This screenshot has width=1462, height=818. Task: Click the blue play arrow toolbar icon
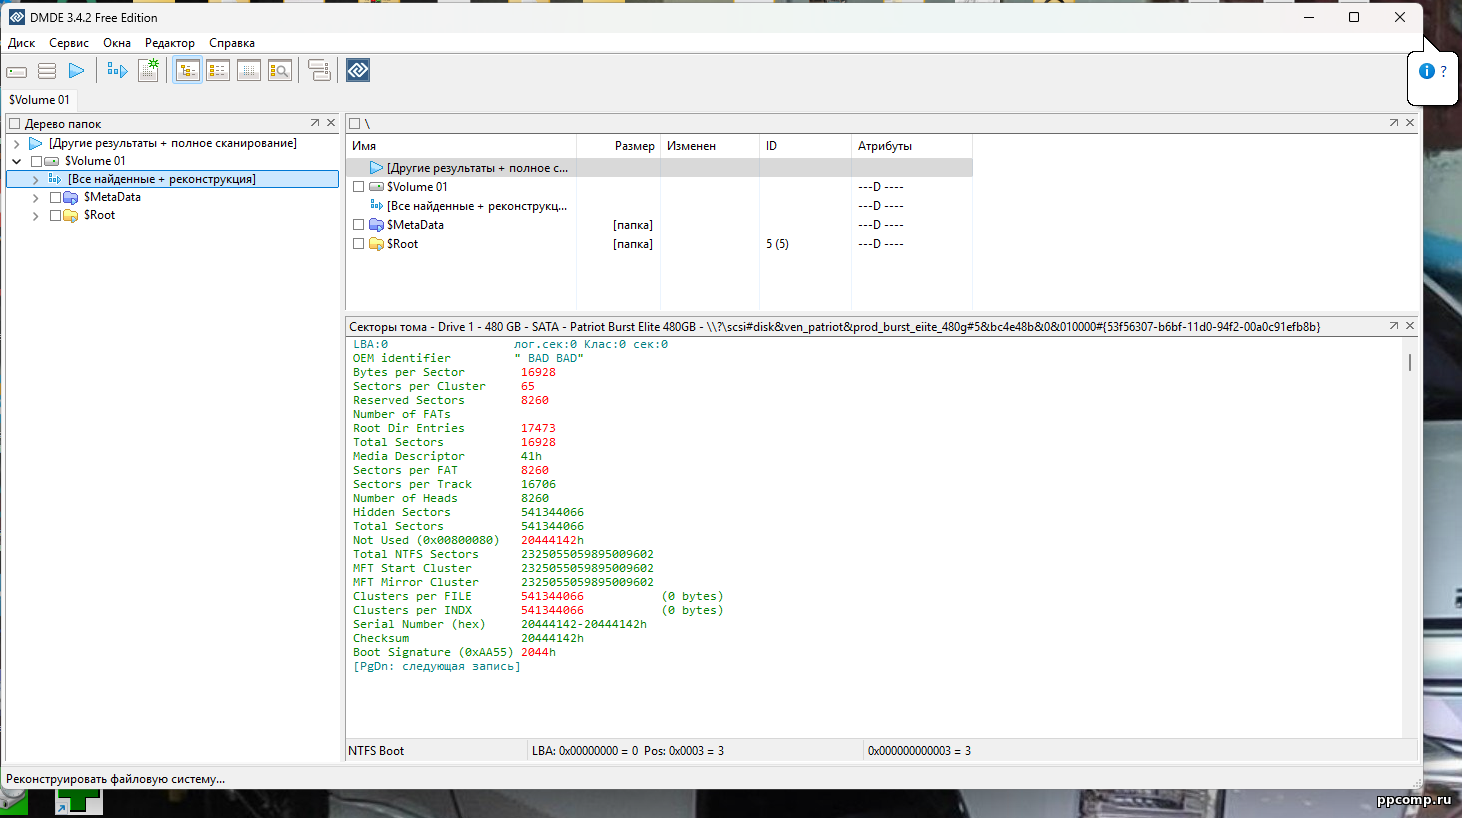(76, 71)
